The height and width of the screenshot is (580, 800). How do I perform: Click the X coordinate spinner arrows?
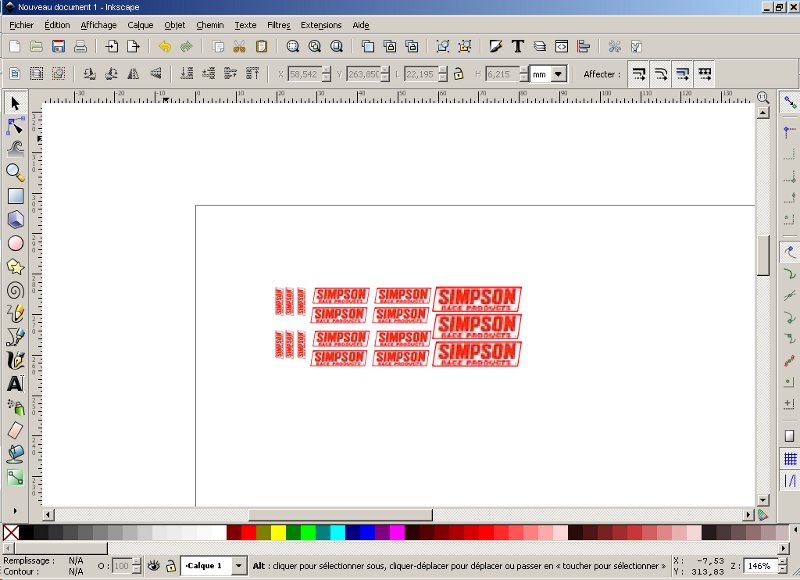327,74
